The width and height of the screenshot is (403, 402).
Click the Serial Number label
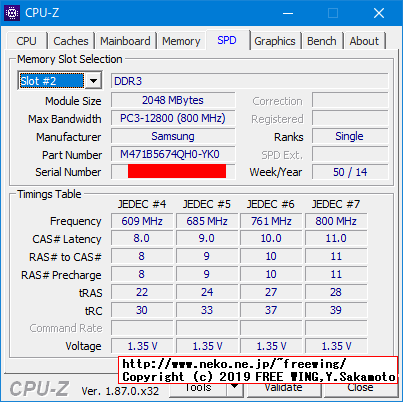point(68,172)
